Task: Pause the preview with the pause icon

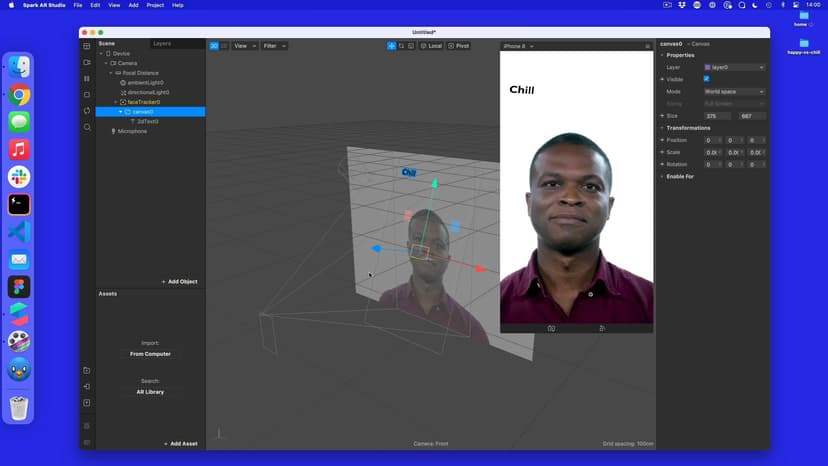Action: coord(87,78)
